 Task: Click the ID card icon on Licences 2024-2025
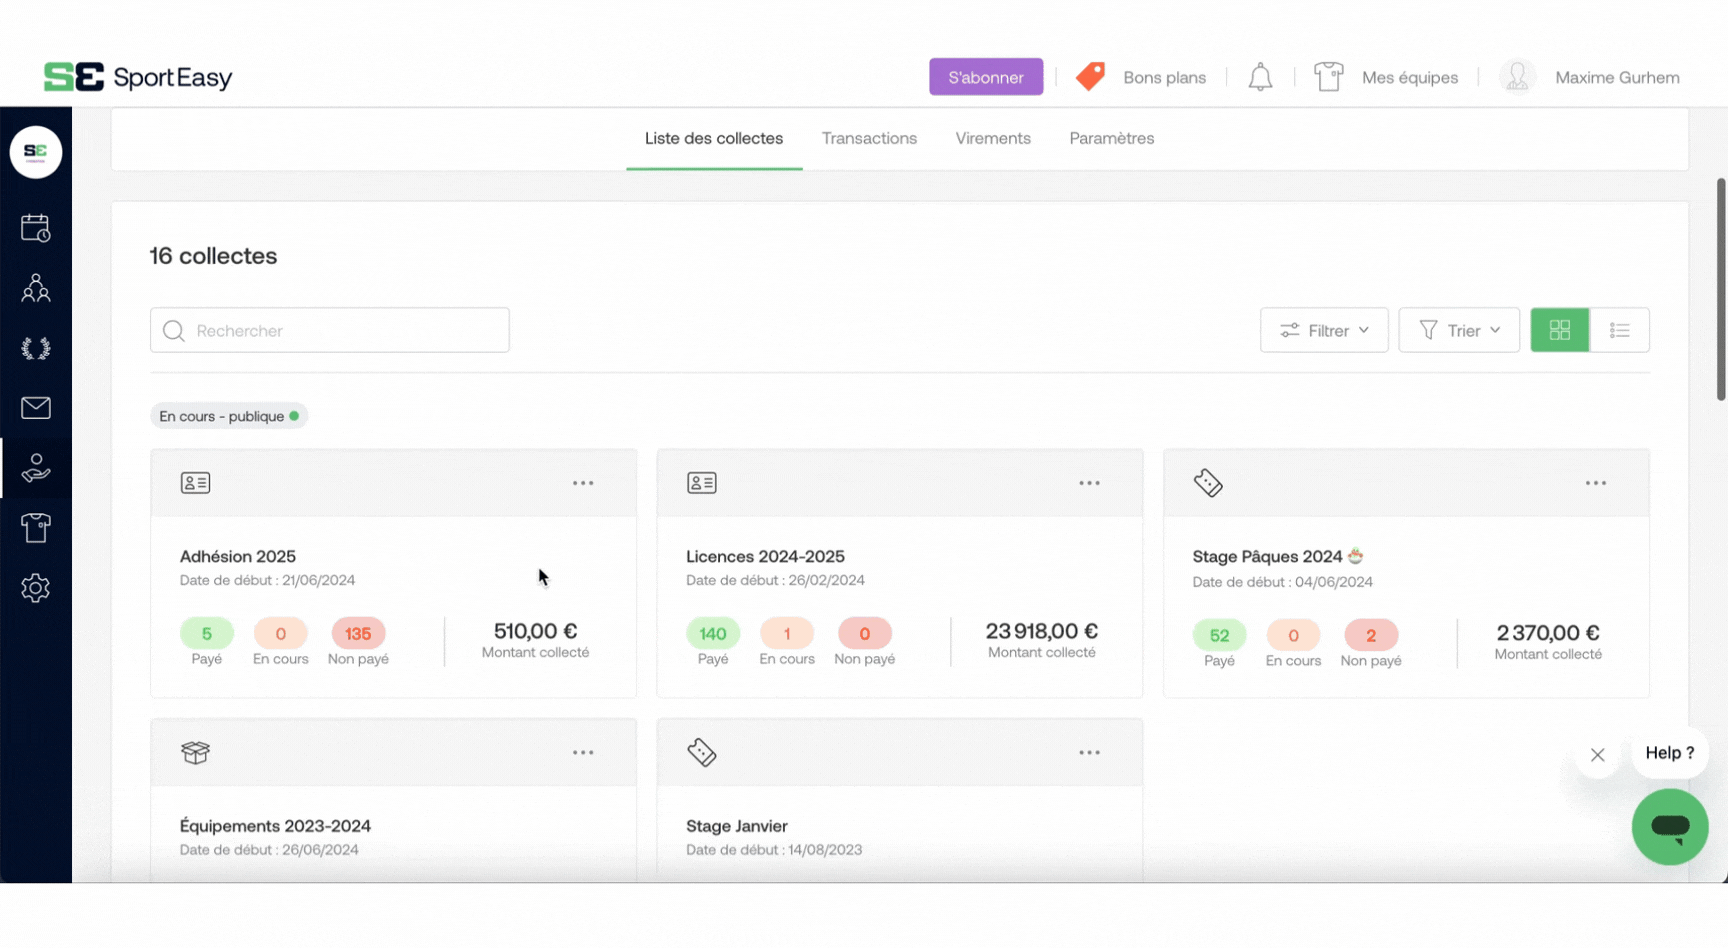pos(702,483)
